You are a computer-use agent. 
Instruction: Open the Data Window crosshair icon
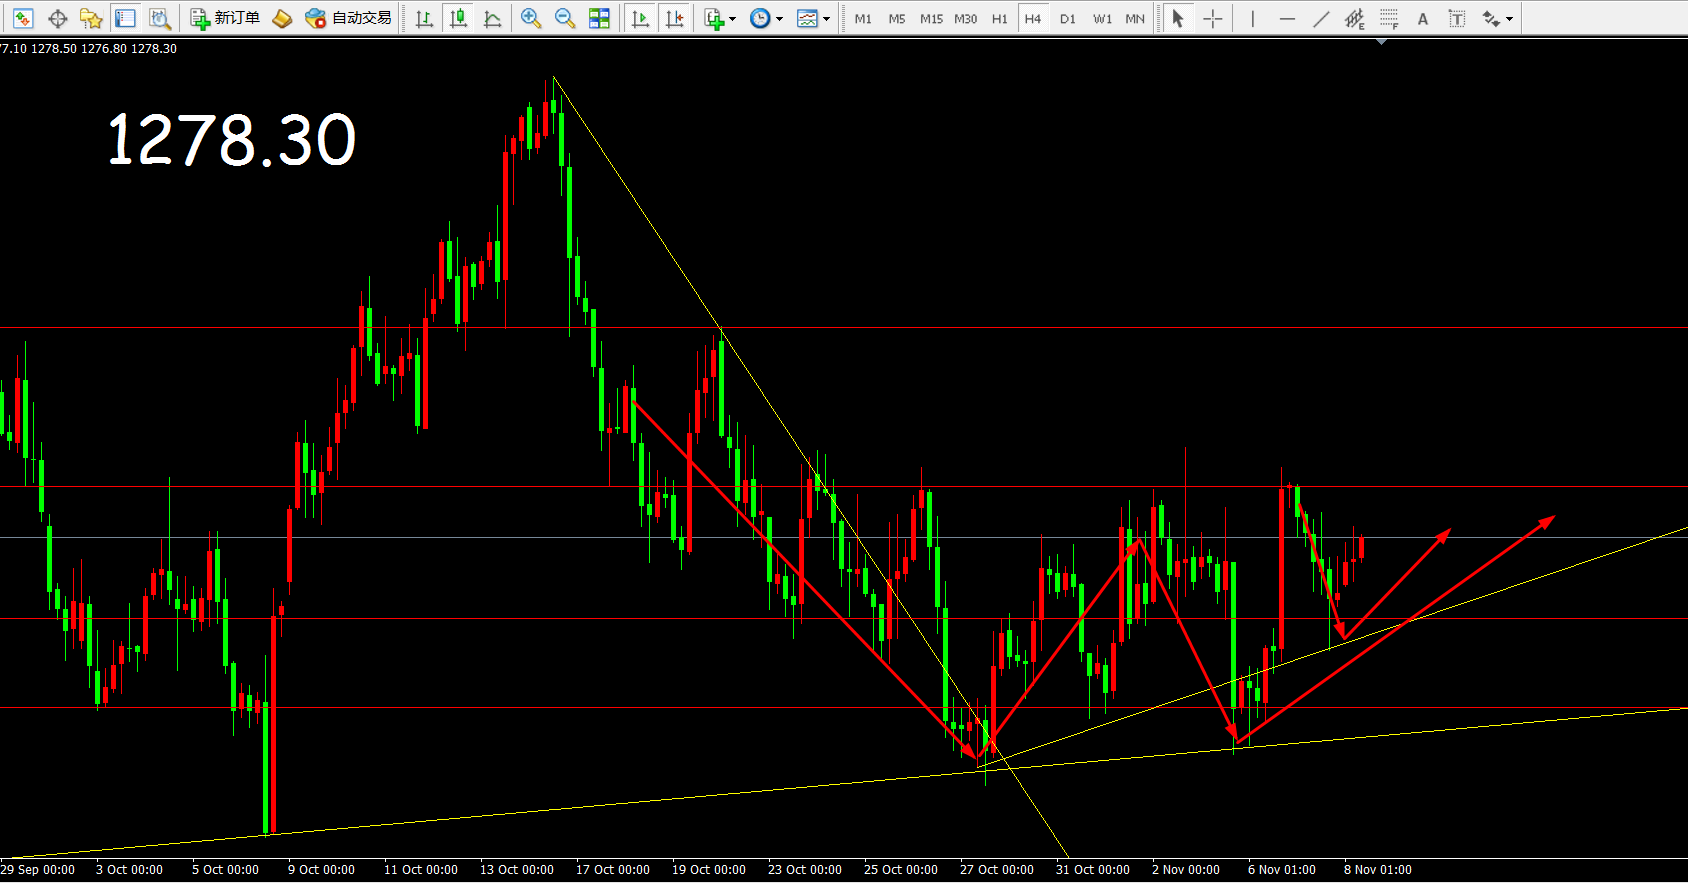pos(58,18)
